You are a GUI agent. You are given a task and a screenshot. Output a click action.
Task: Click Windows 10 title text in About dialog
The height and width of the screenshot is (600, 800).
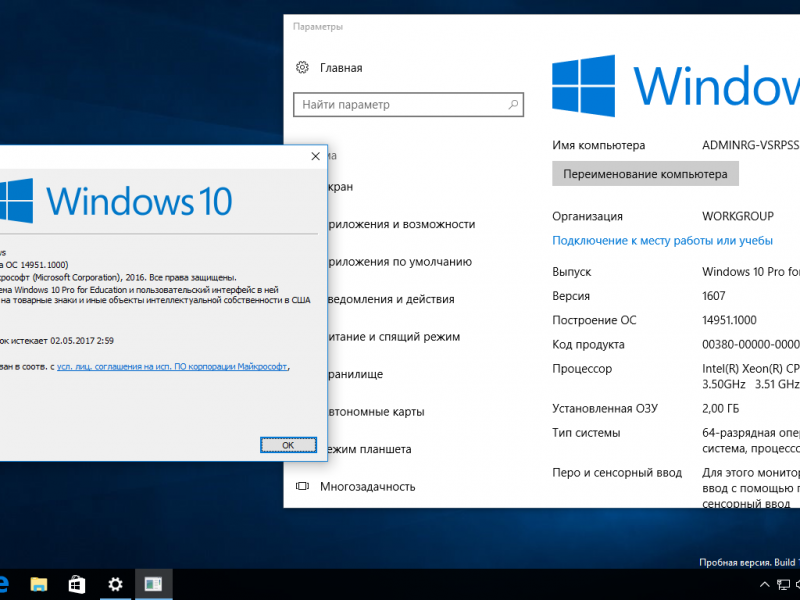click(x=139, y=201)
